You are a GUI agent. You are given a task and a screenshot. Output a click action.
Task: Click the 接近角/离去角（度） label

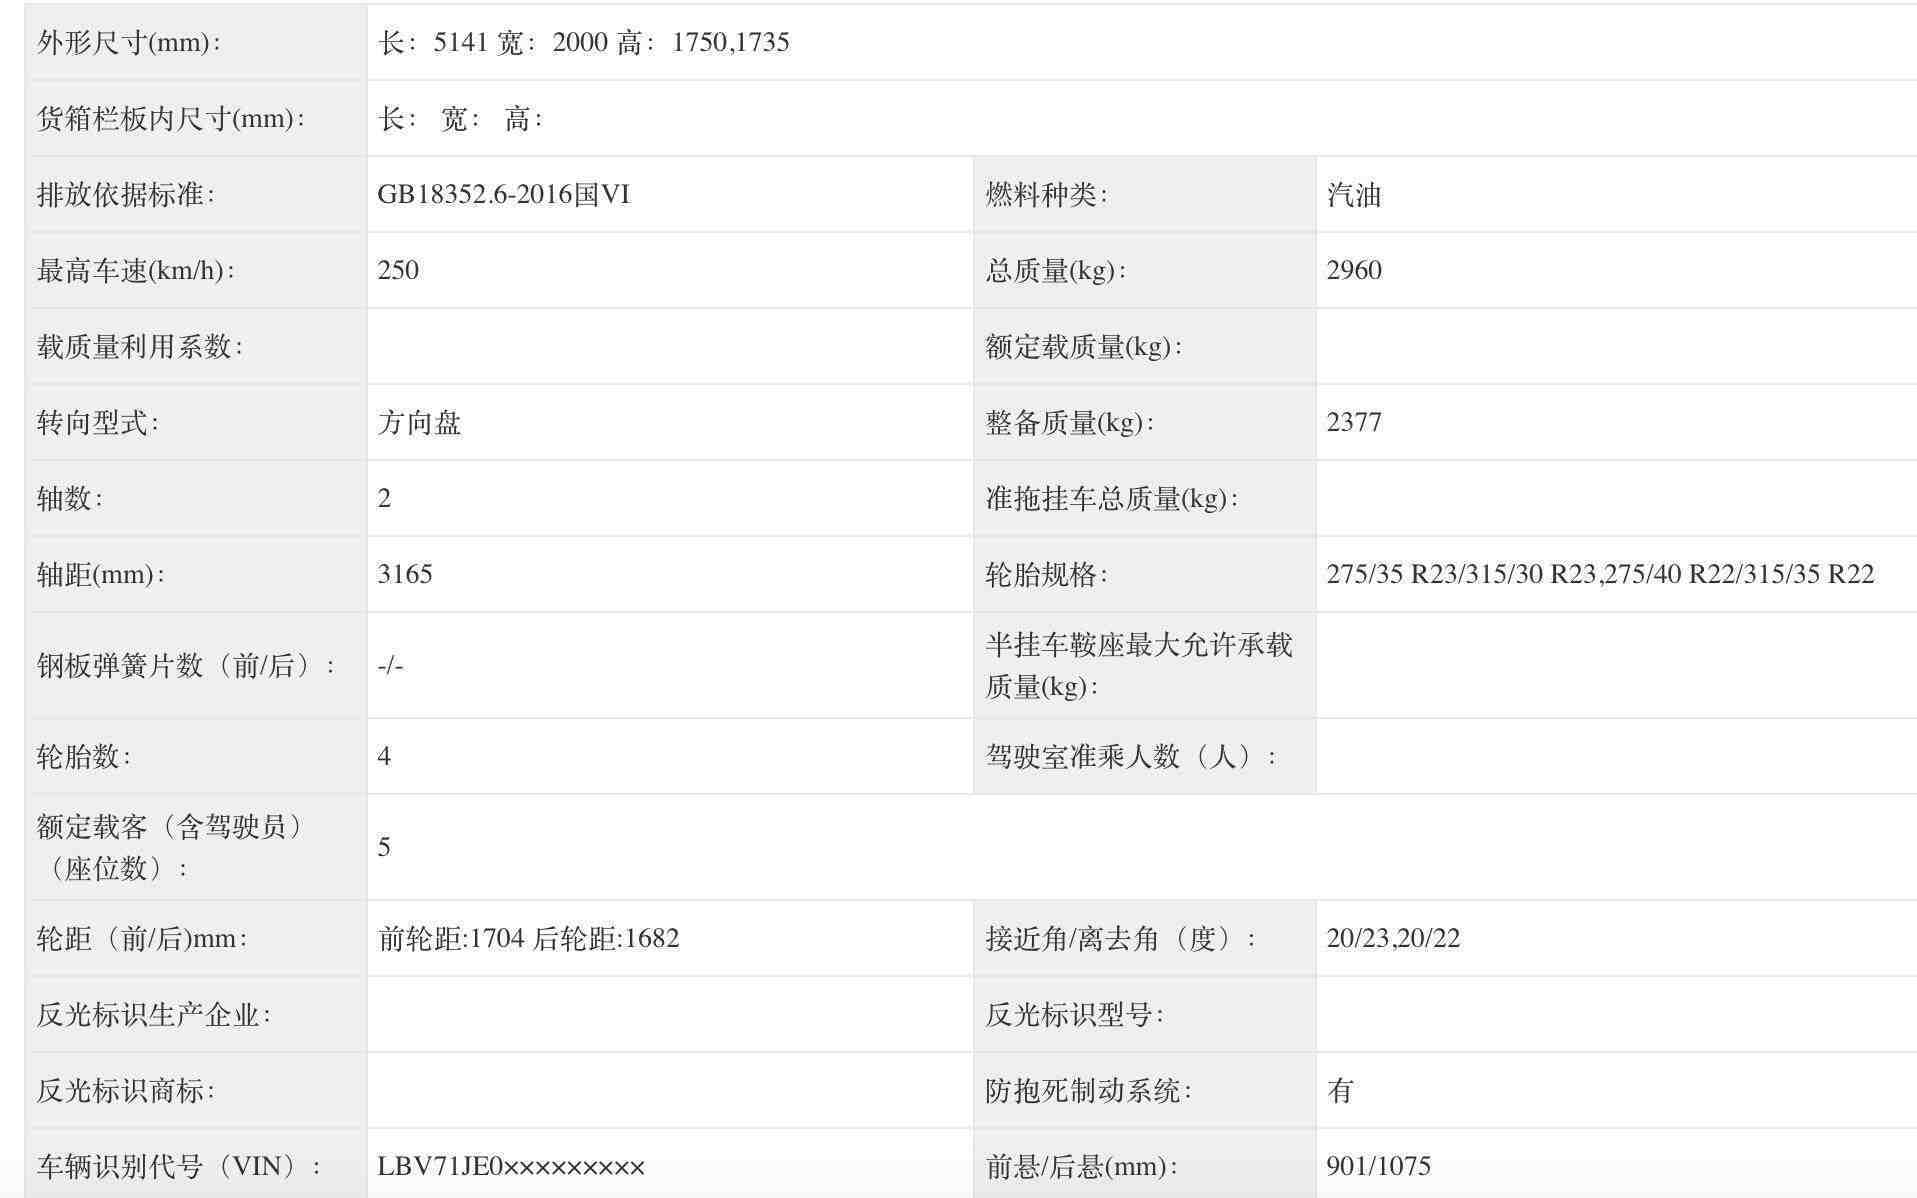(x=1120, y=938)
